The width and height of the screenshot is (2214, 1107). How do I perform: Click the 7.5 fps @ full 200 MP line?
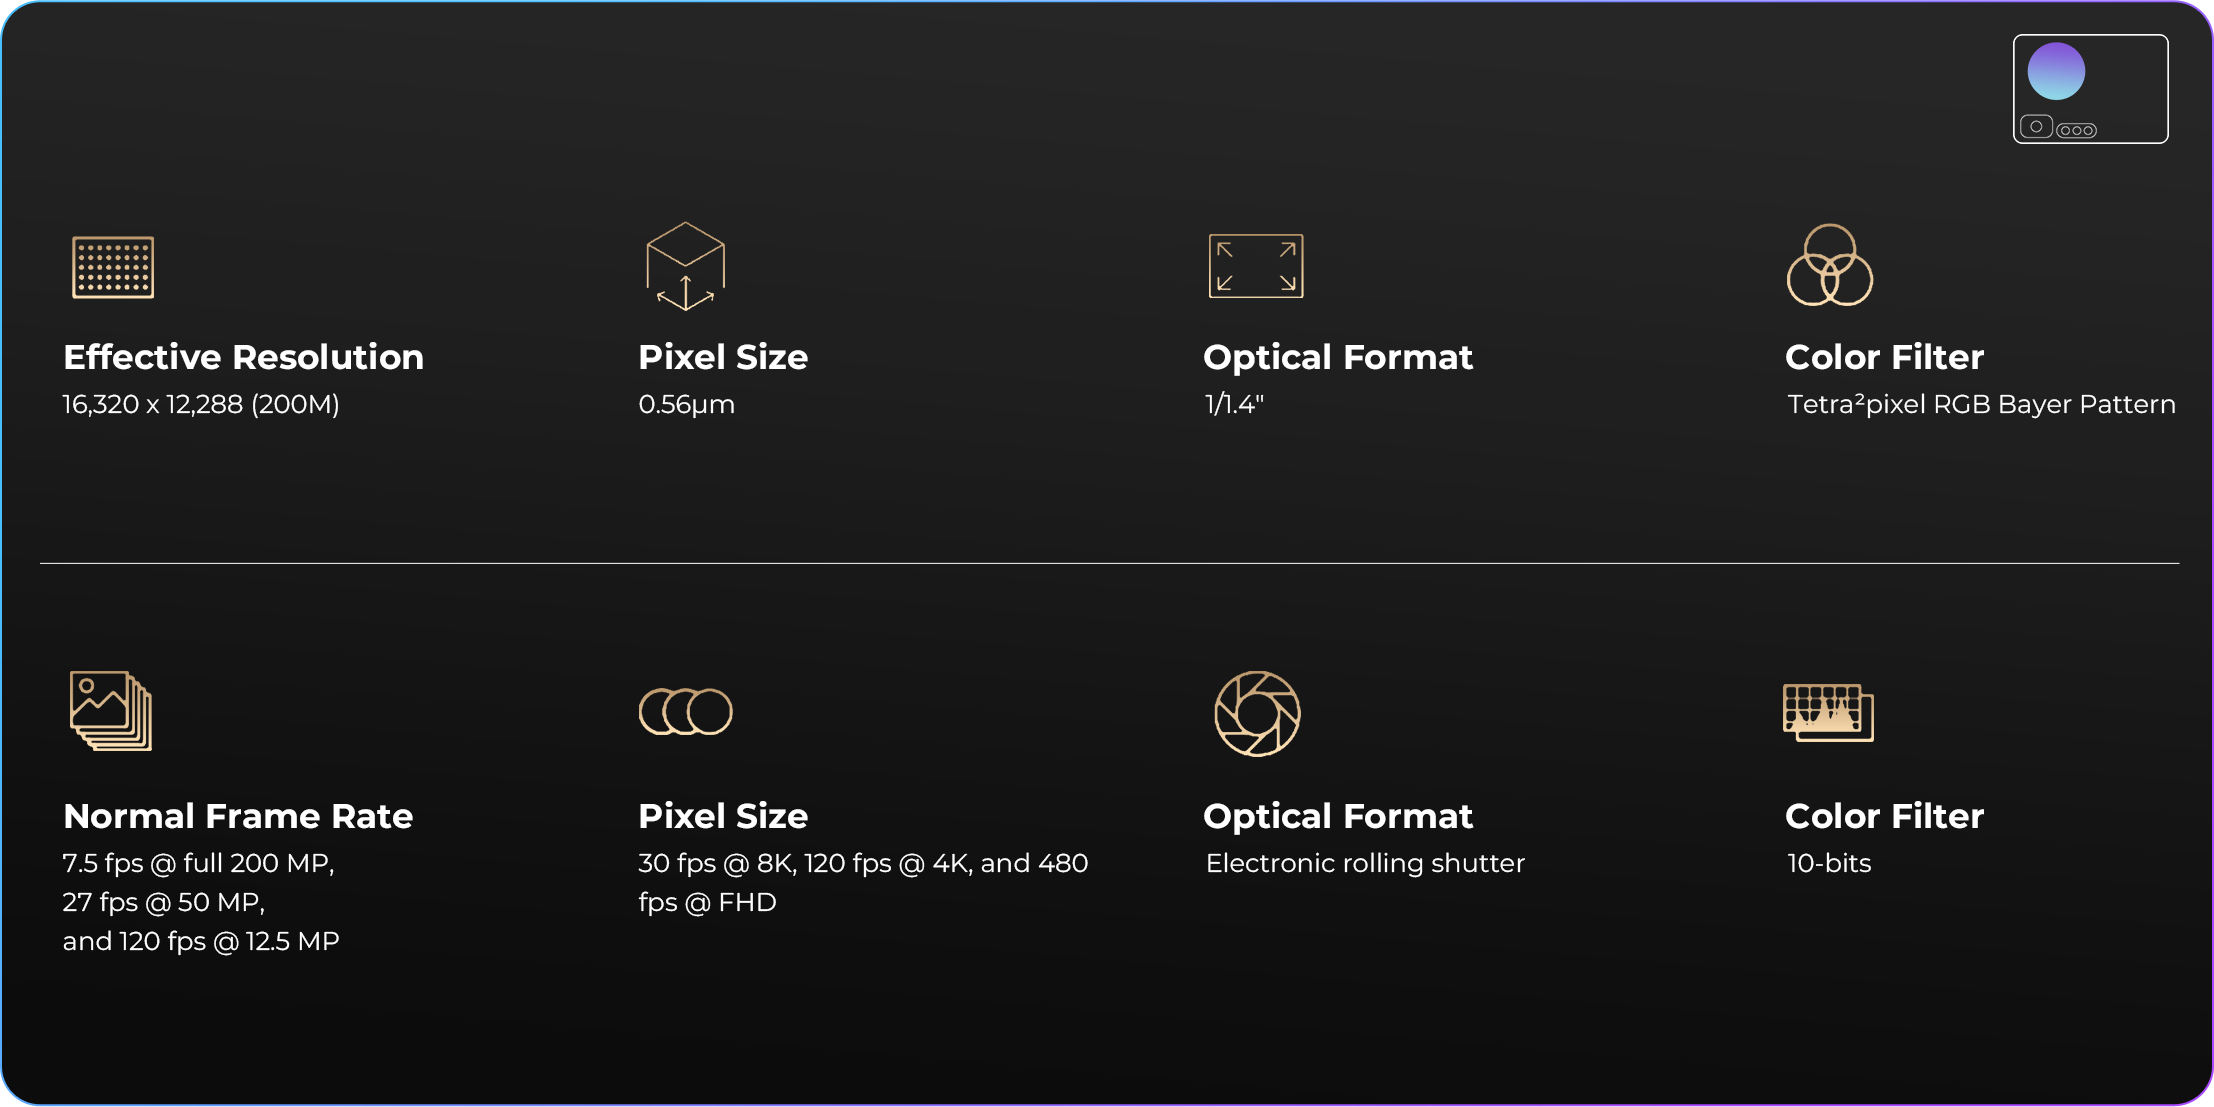(198, 863)
